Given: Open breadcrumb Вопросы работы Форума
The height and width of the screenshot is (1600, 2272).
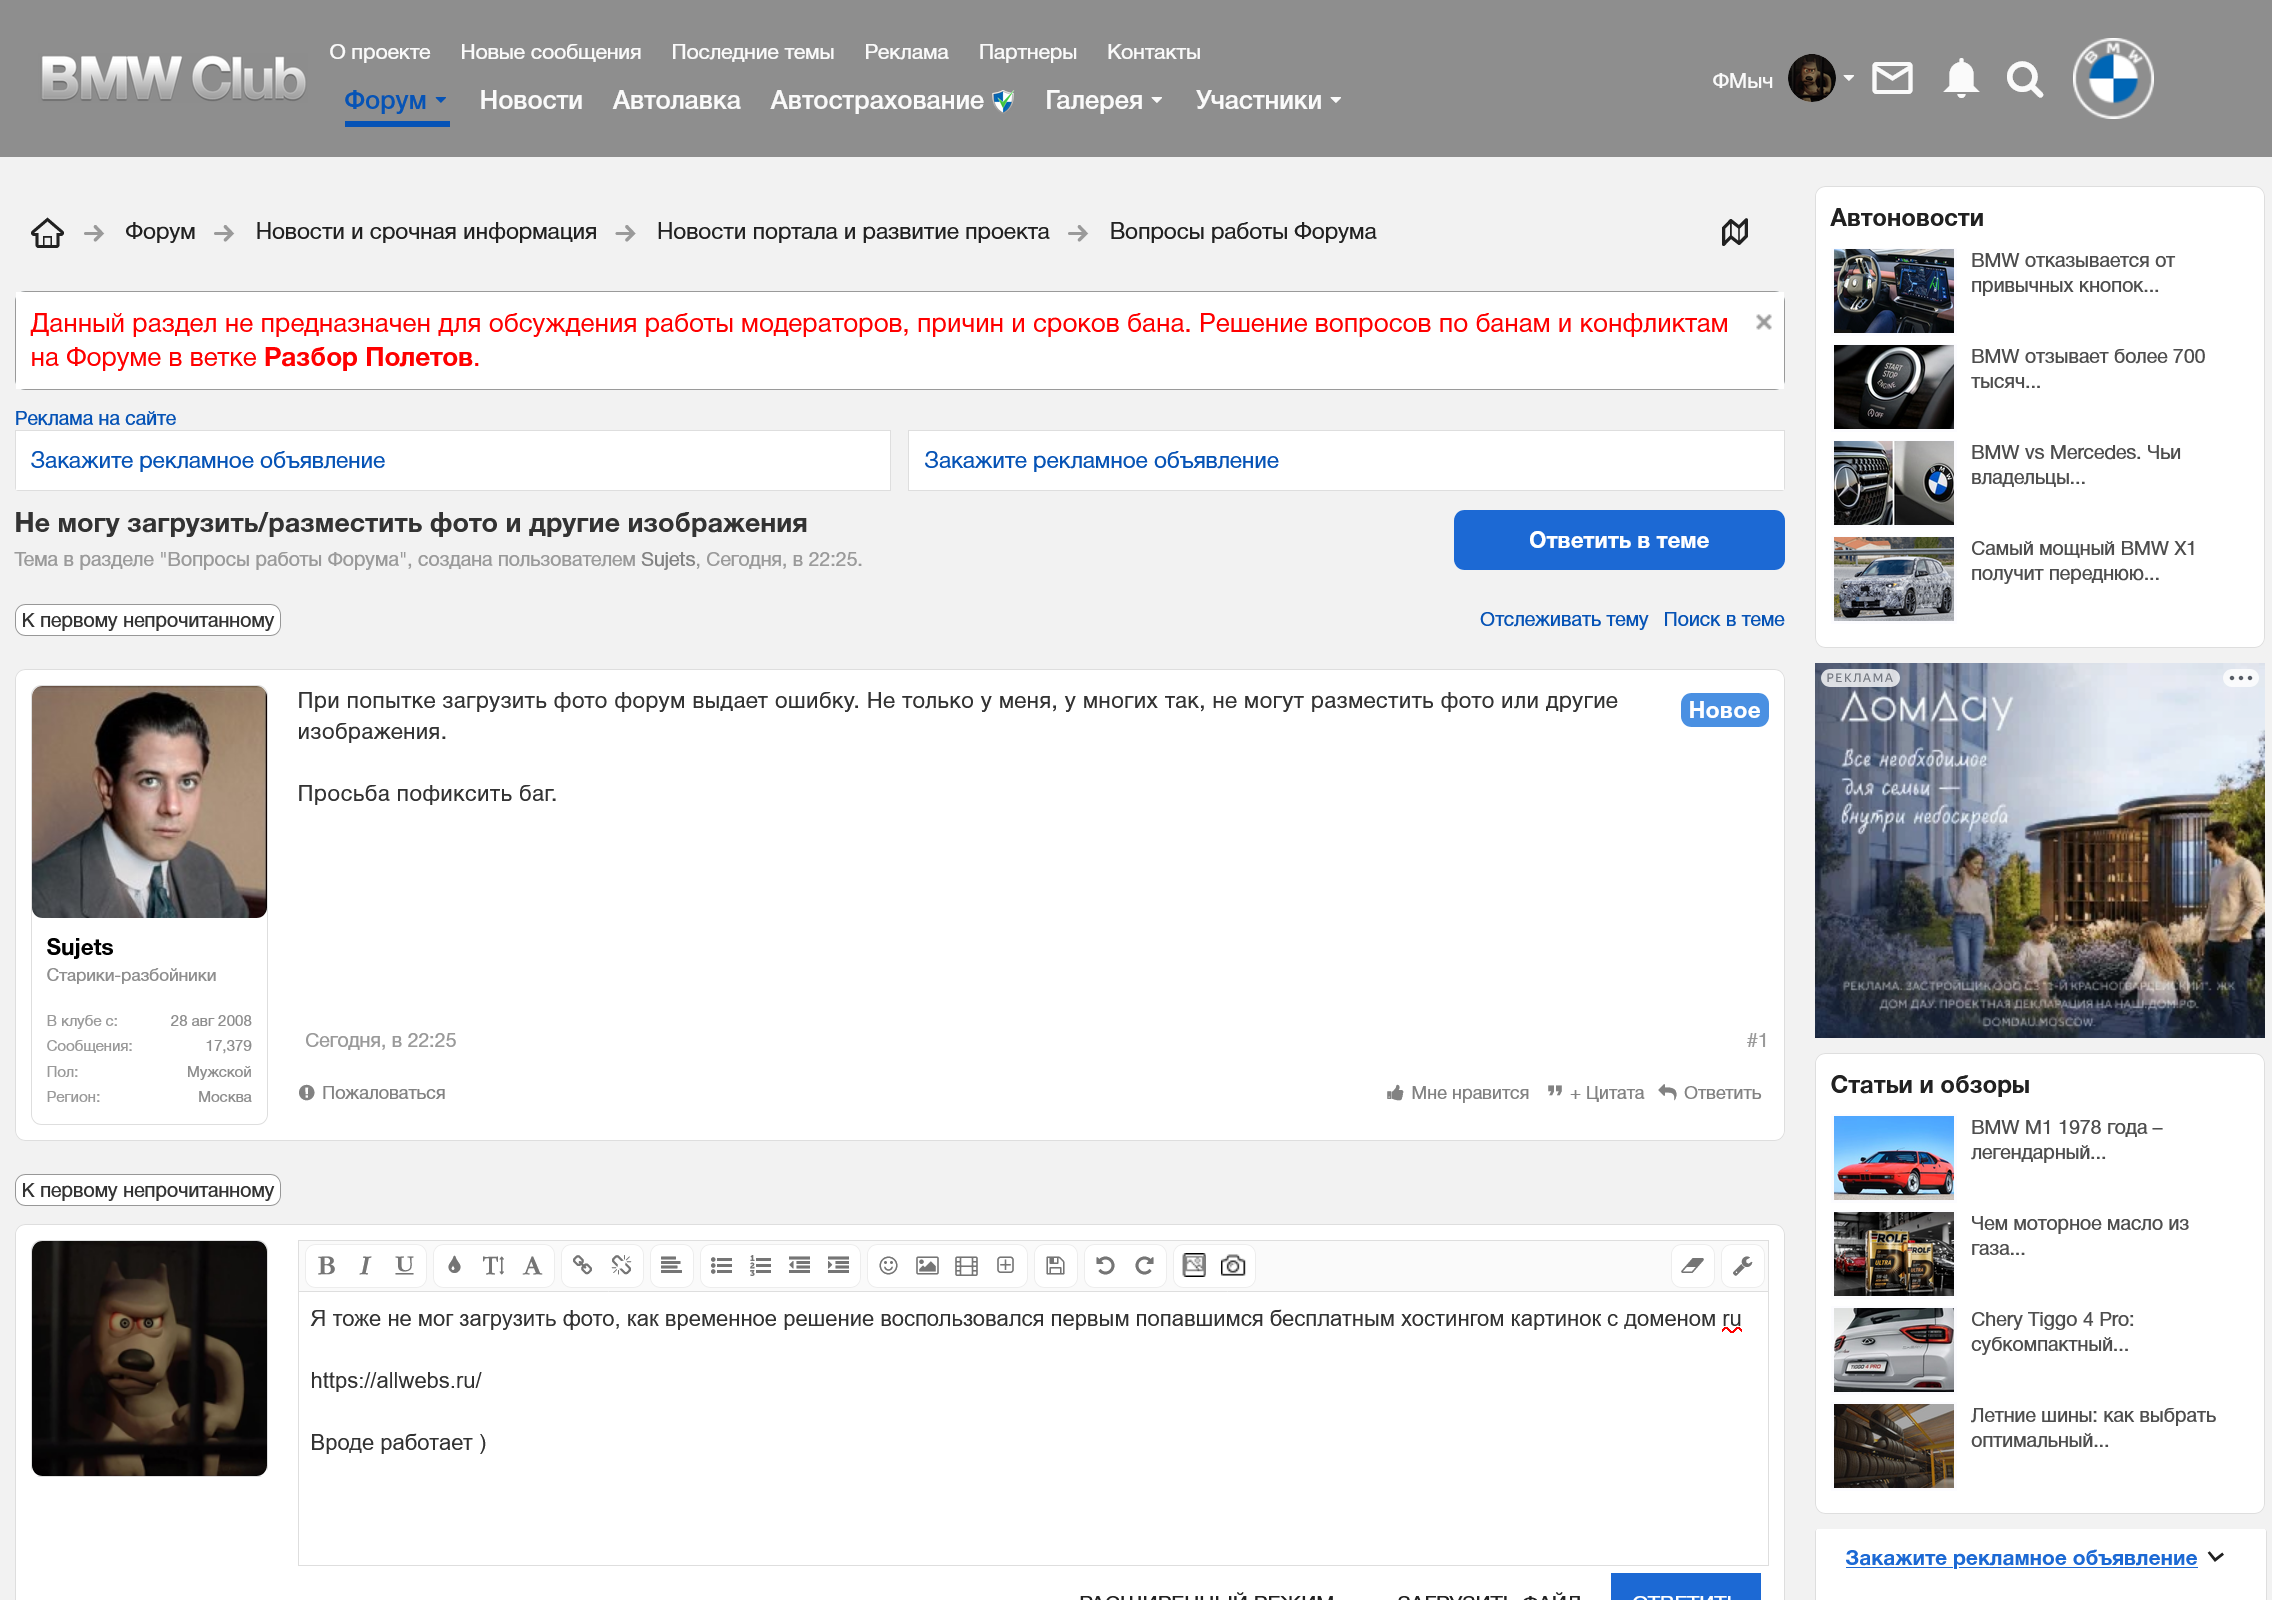Looking at the screenshot, I should click(1243, 232).
